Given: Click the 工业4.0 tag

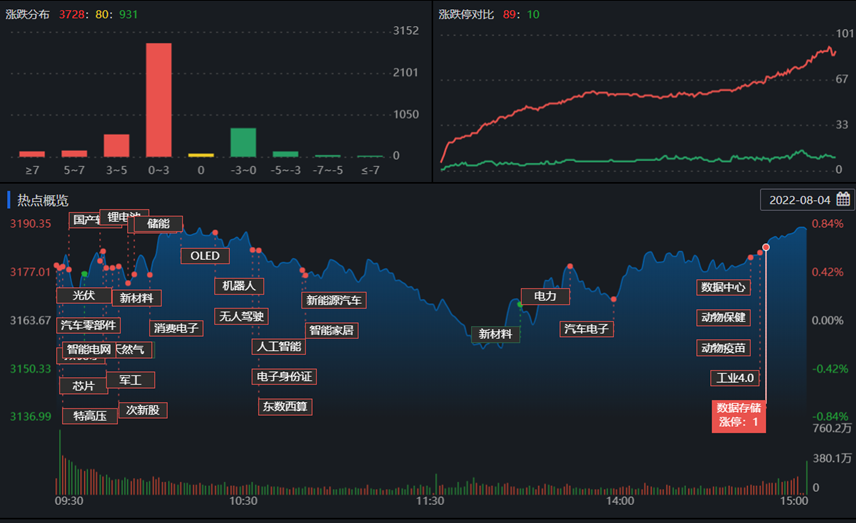Looking at the screenshot, I should point(735,378).
